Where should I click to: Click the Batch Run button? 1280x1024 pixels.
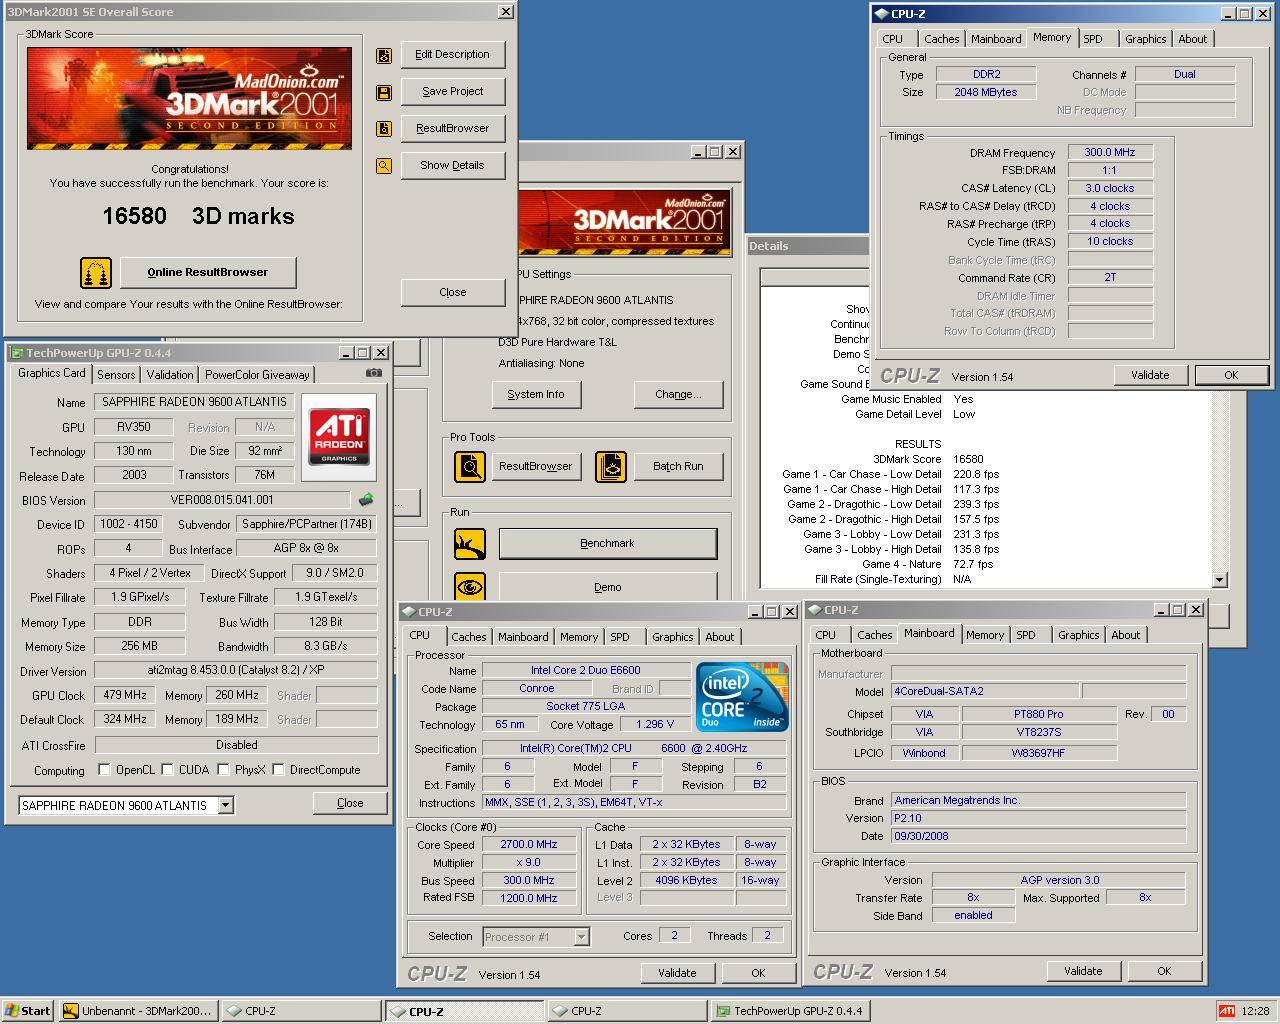[678, 466]
